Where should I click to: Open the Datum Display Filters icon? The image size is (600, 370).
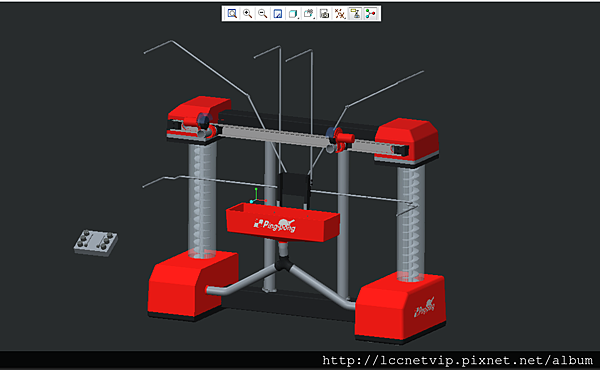tap(340, 14)
